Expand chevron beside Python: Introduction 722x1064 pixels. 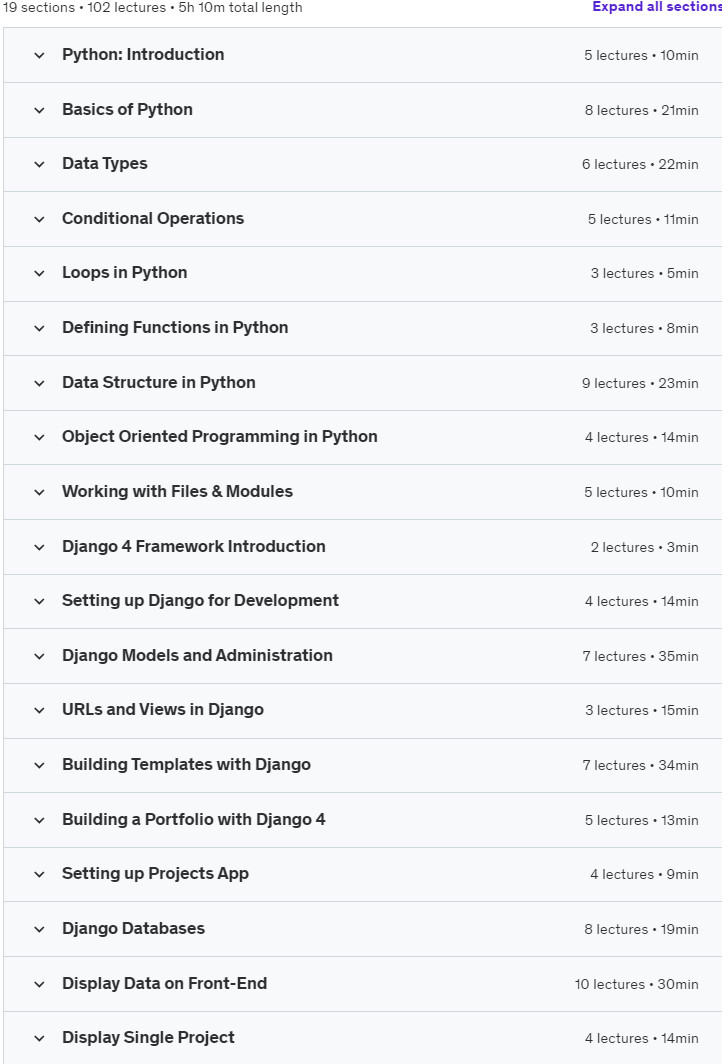click(39, 56)
